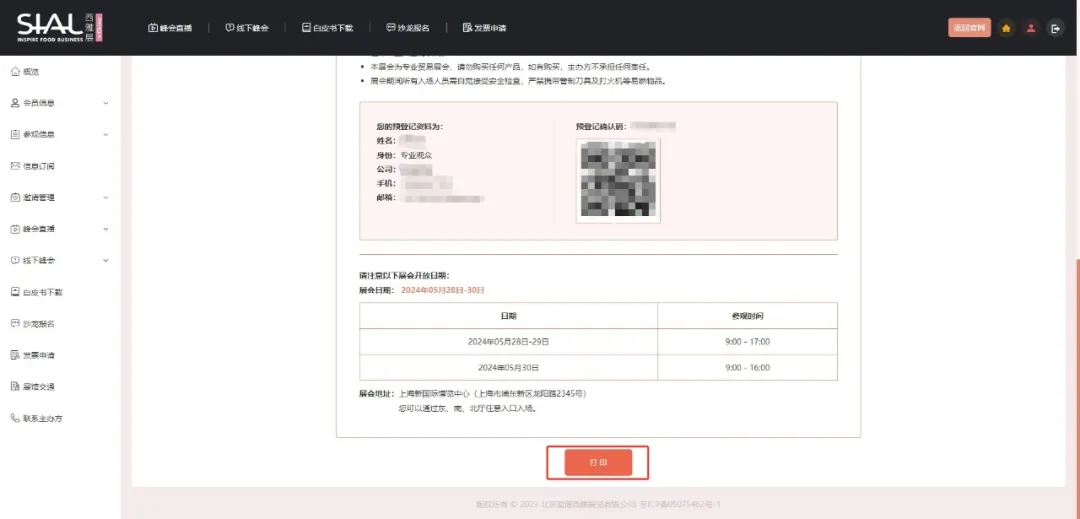
Task: Open 峰会直播 in the top navigation
Action: (170, 28)
